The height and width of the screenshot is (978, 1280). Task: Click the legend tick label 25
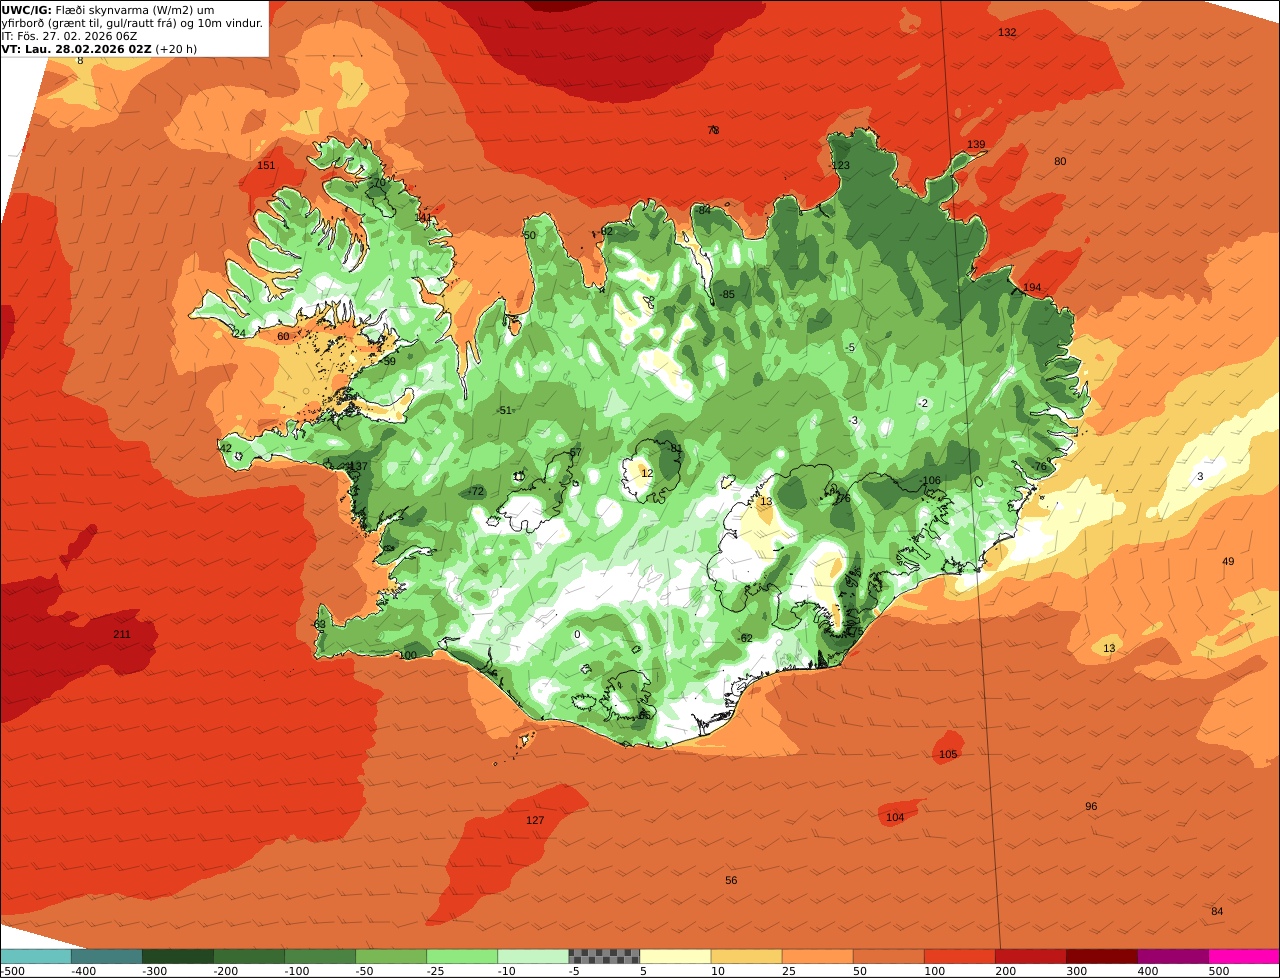click(x=789, y=971)
